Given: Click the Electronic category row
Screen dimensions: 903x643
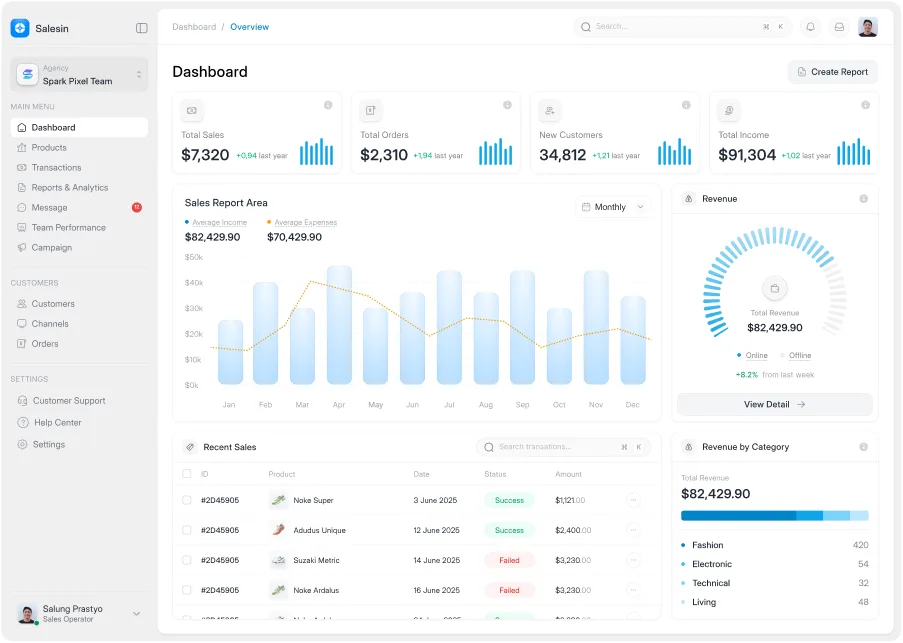Looking at the screenshot, I should point(775,564).
